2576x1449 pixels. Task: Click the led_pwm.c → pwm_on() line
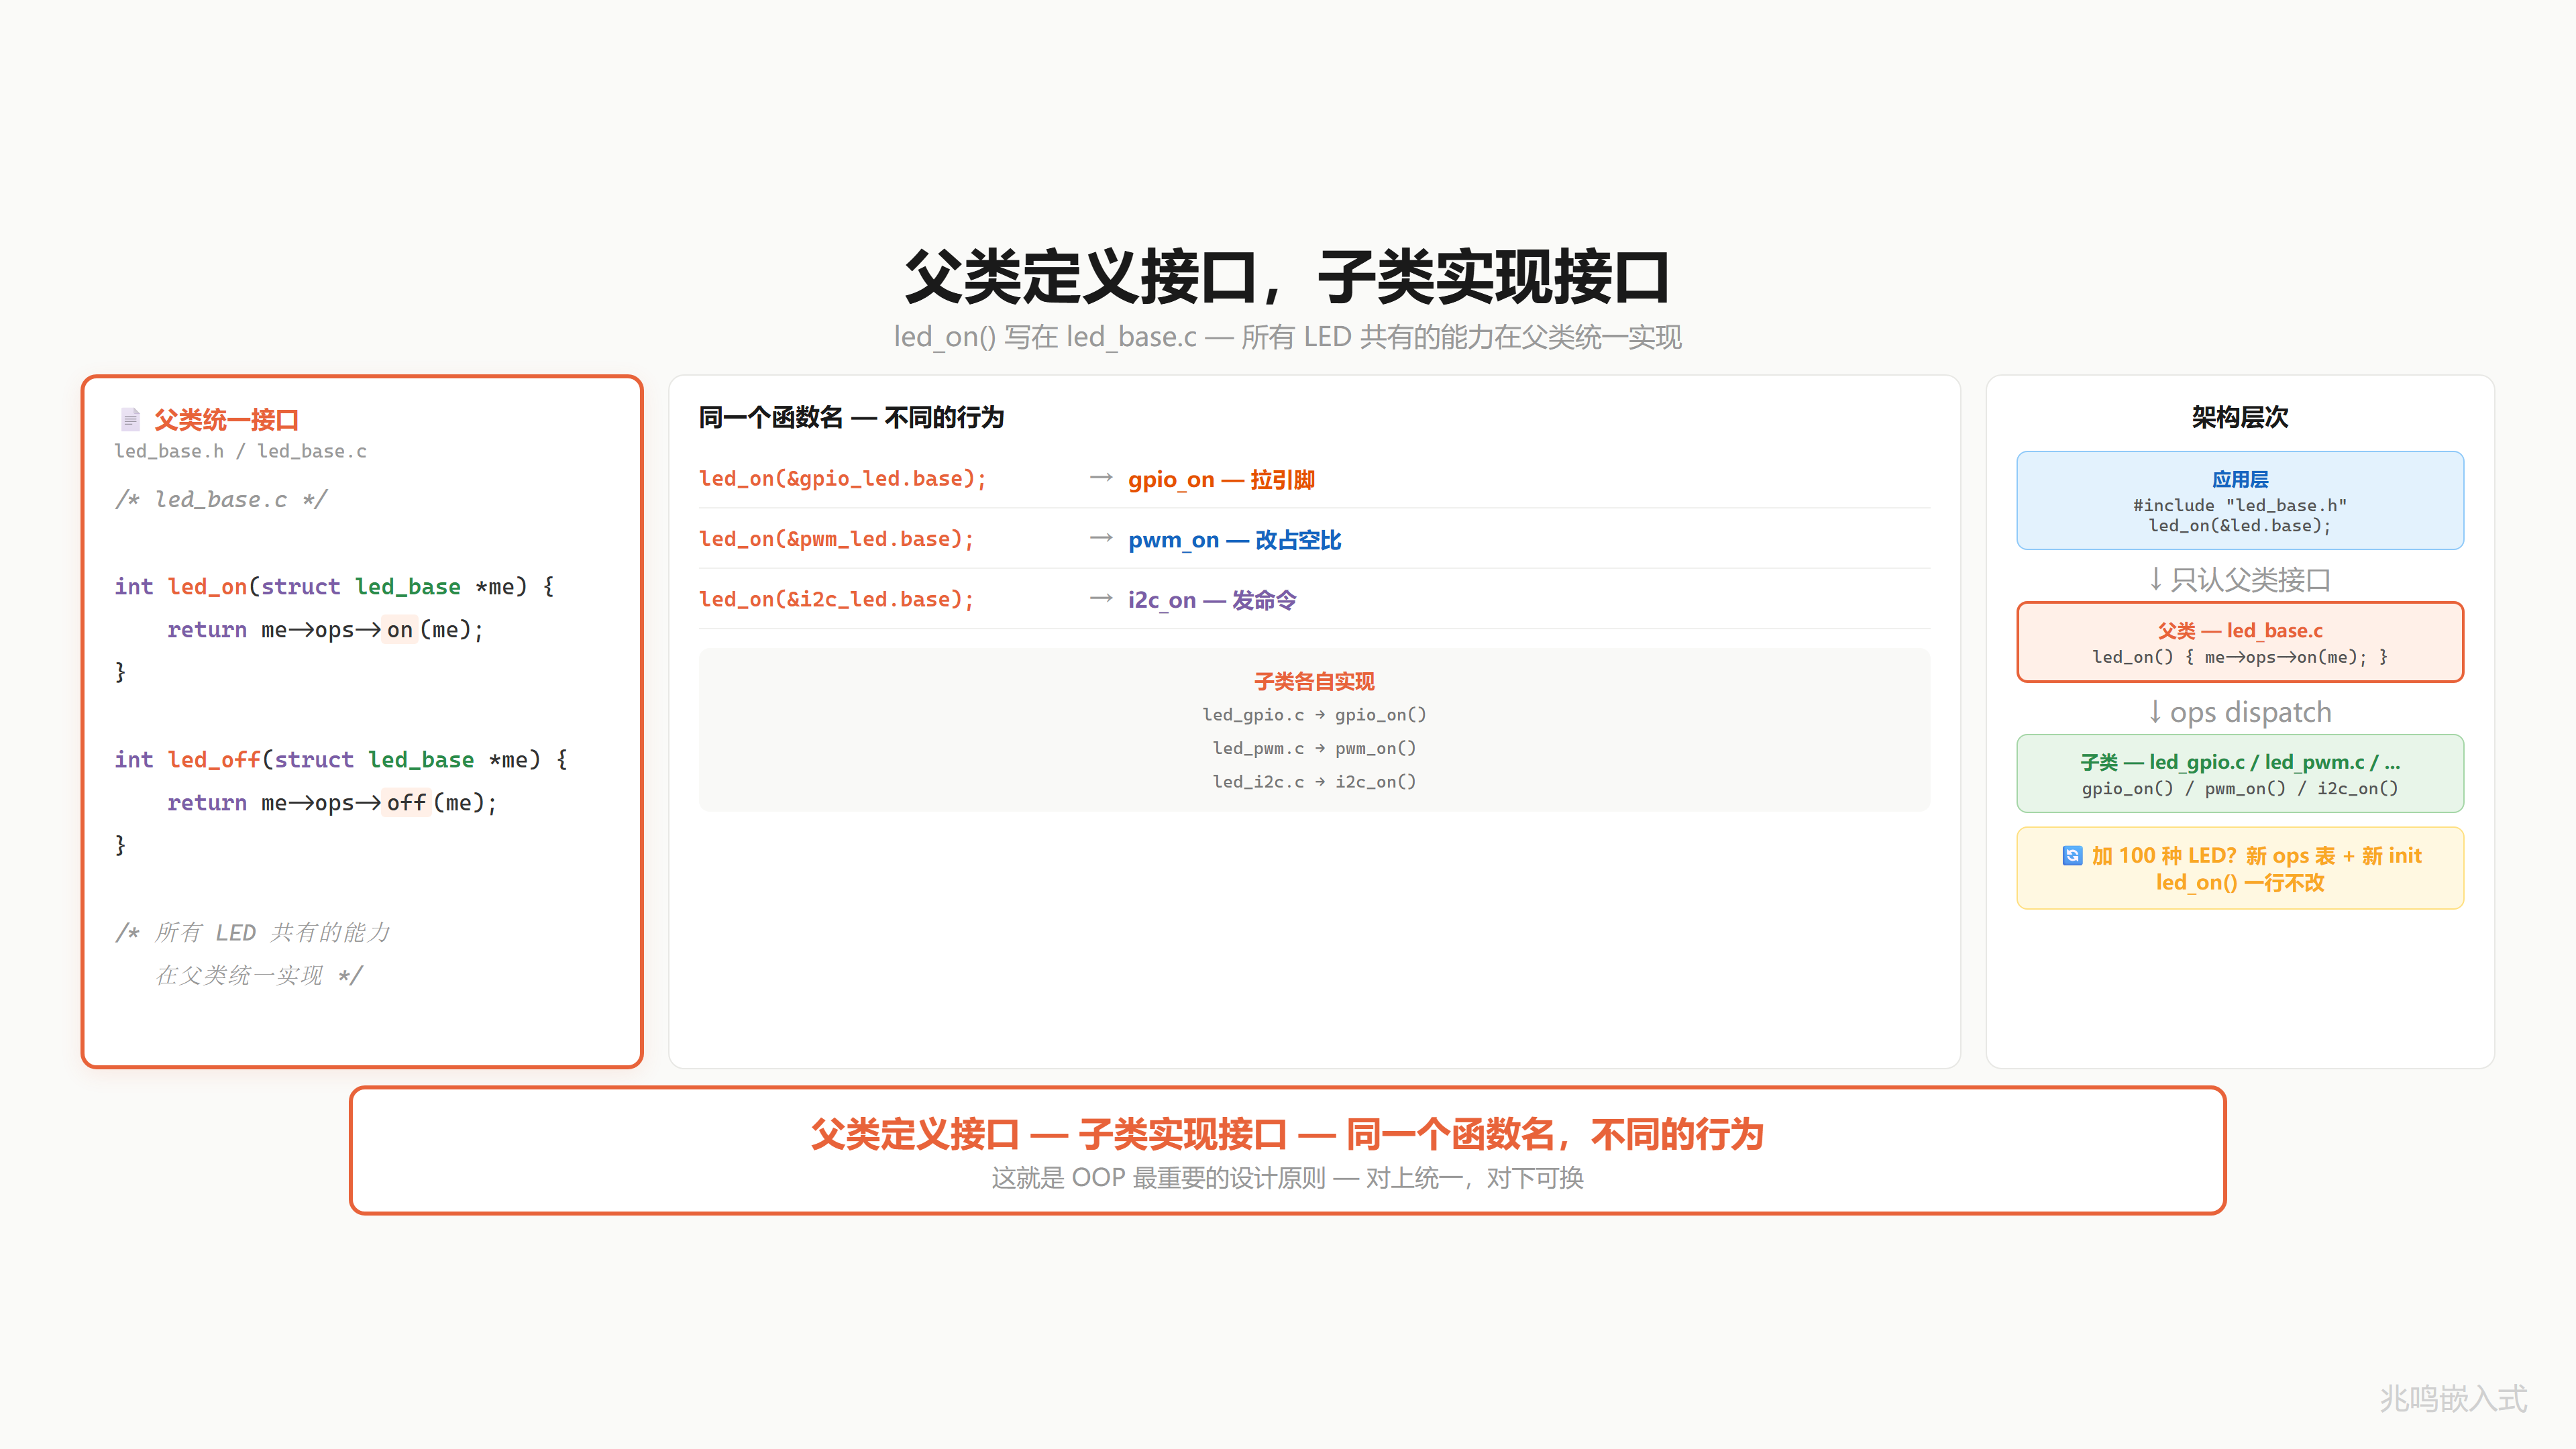(1314, 748)
